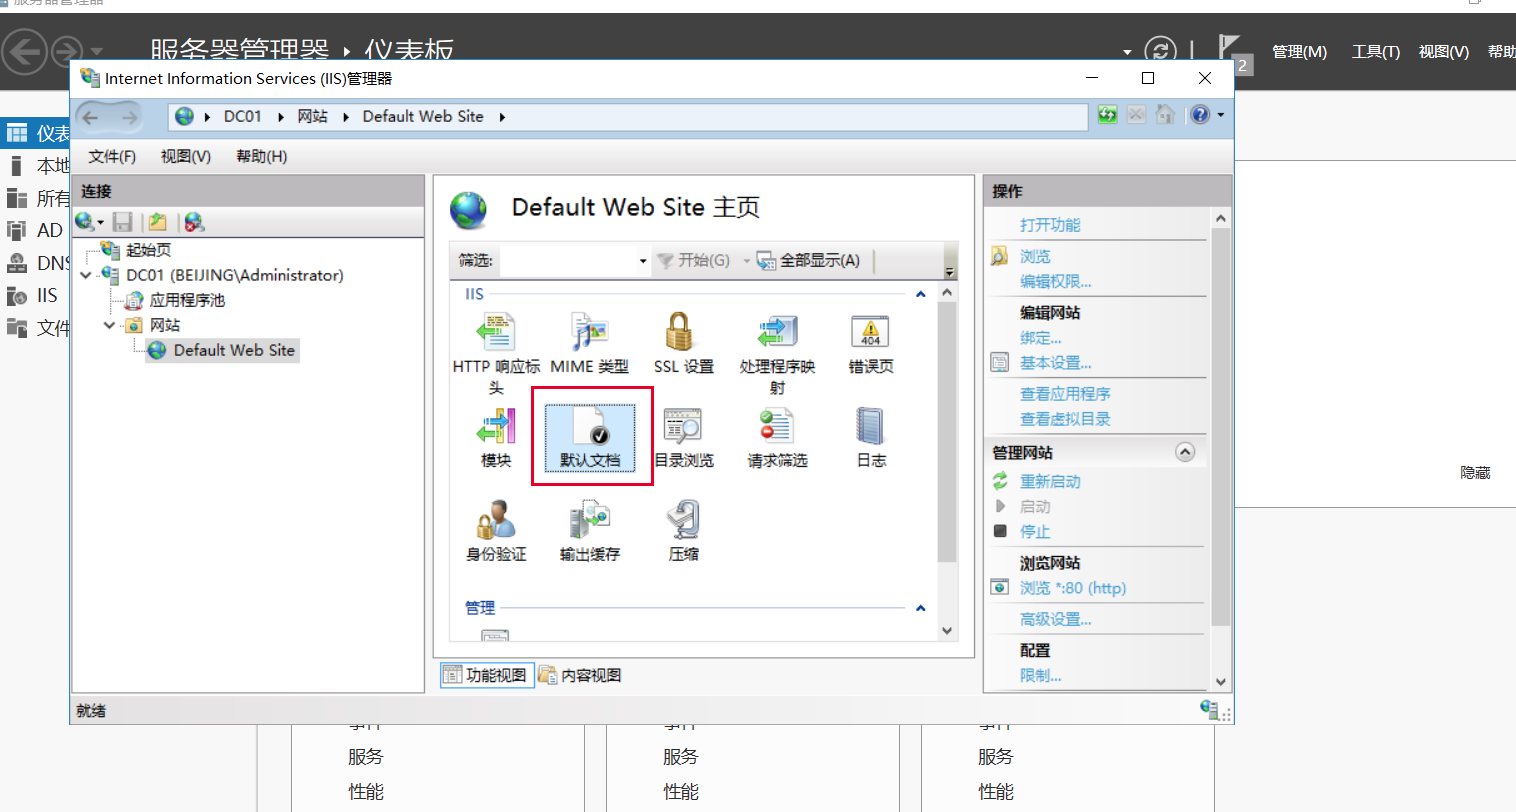Click the 绑定... link in actions
Image resolution: width=1516 pixels, height=812 pixels.
point(1040,338)
